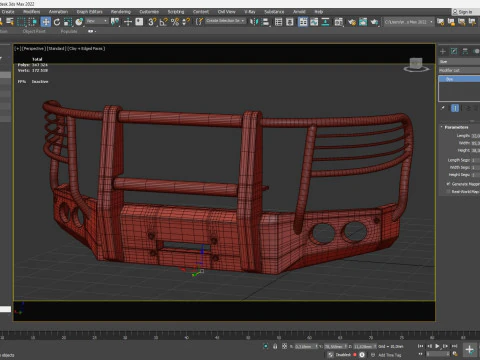Toggle the Scene Explorer icon
Screen dimensions: 480x360
coord(278,22)
